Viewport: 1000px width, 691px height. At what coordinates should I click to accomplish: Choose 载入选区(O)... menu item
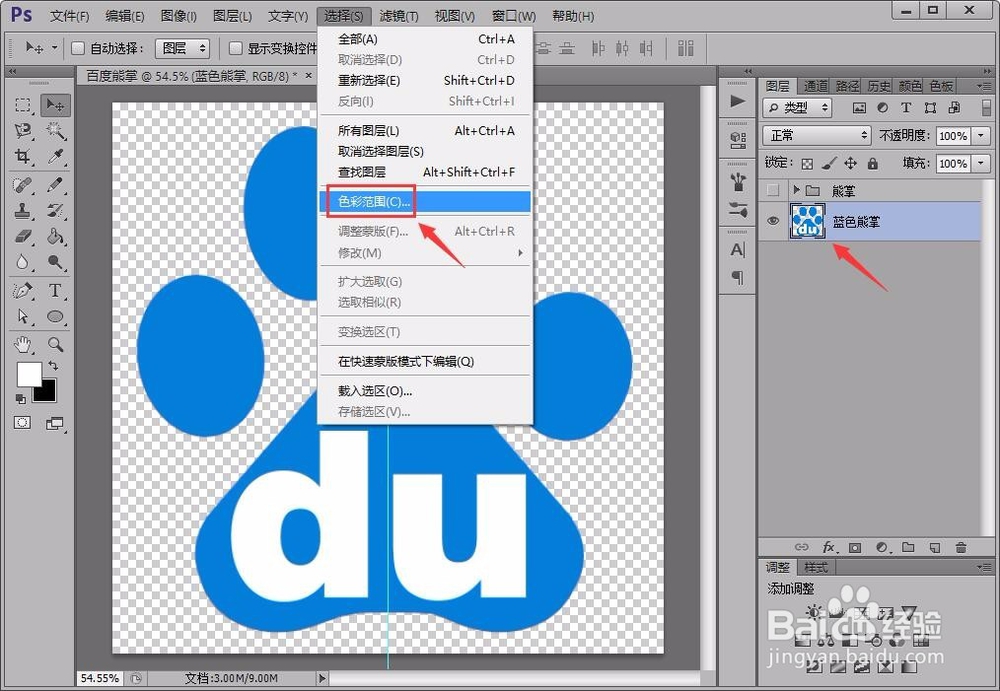(425, 390)
